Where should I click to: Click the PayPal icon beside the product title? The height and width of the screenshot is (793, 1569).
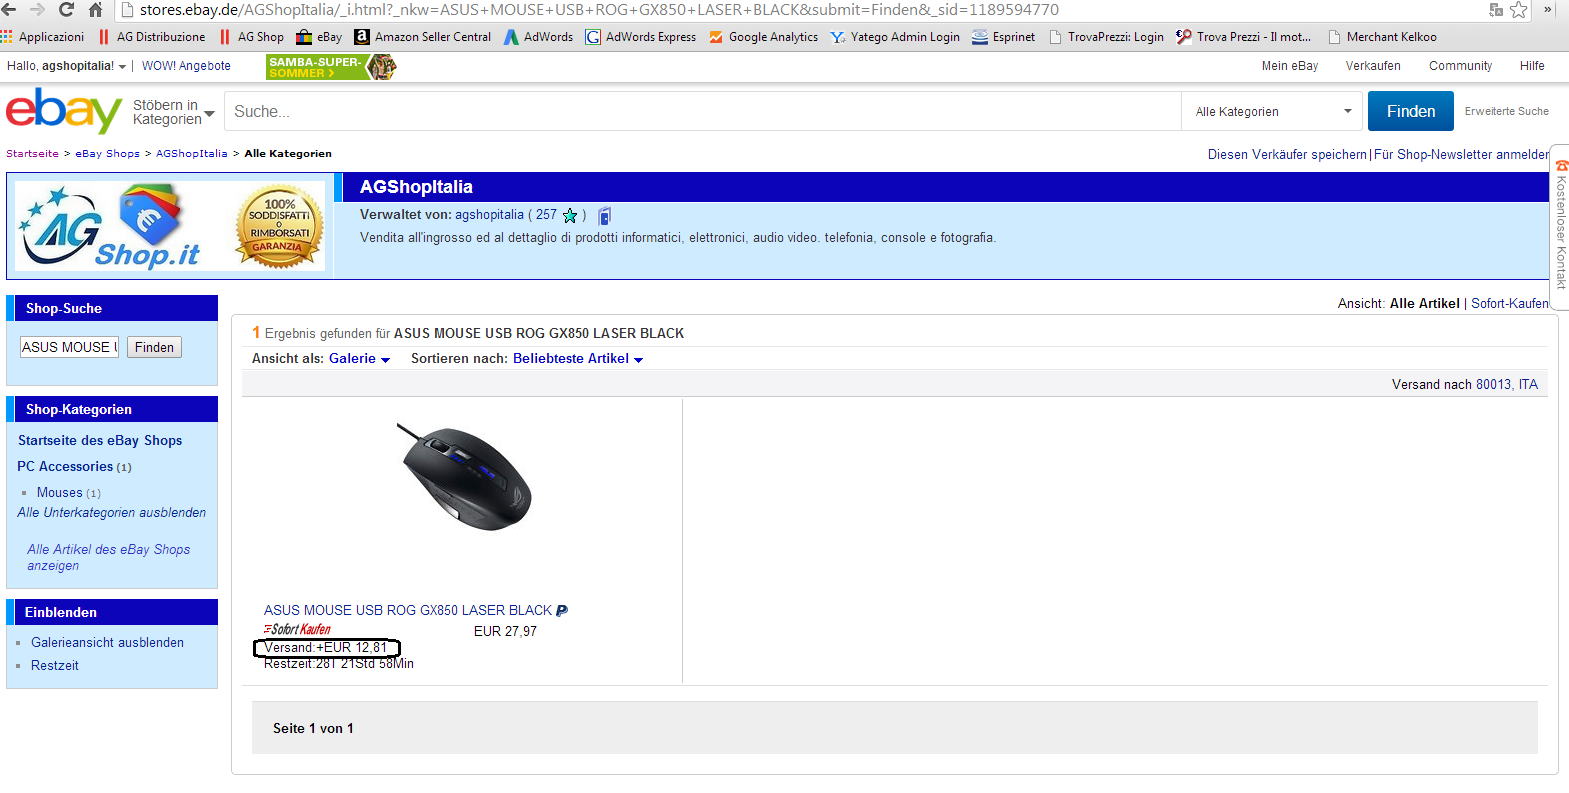pyautogui.click(x=562, y=610)
